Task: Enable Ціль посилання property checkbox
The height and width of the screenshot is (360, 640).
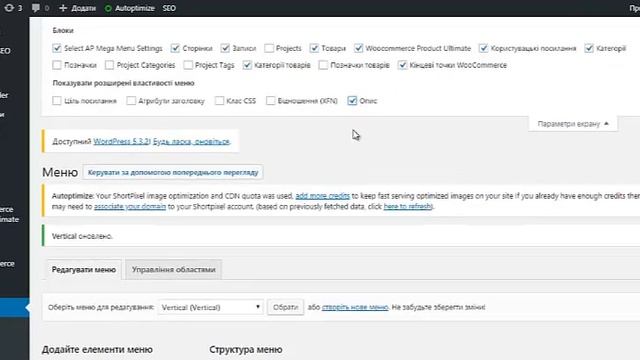Action: 57,100
